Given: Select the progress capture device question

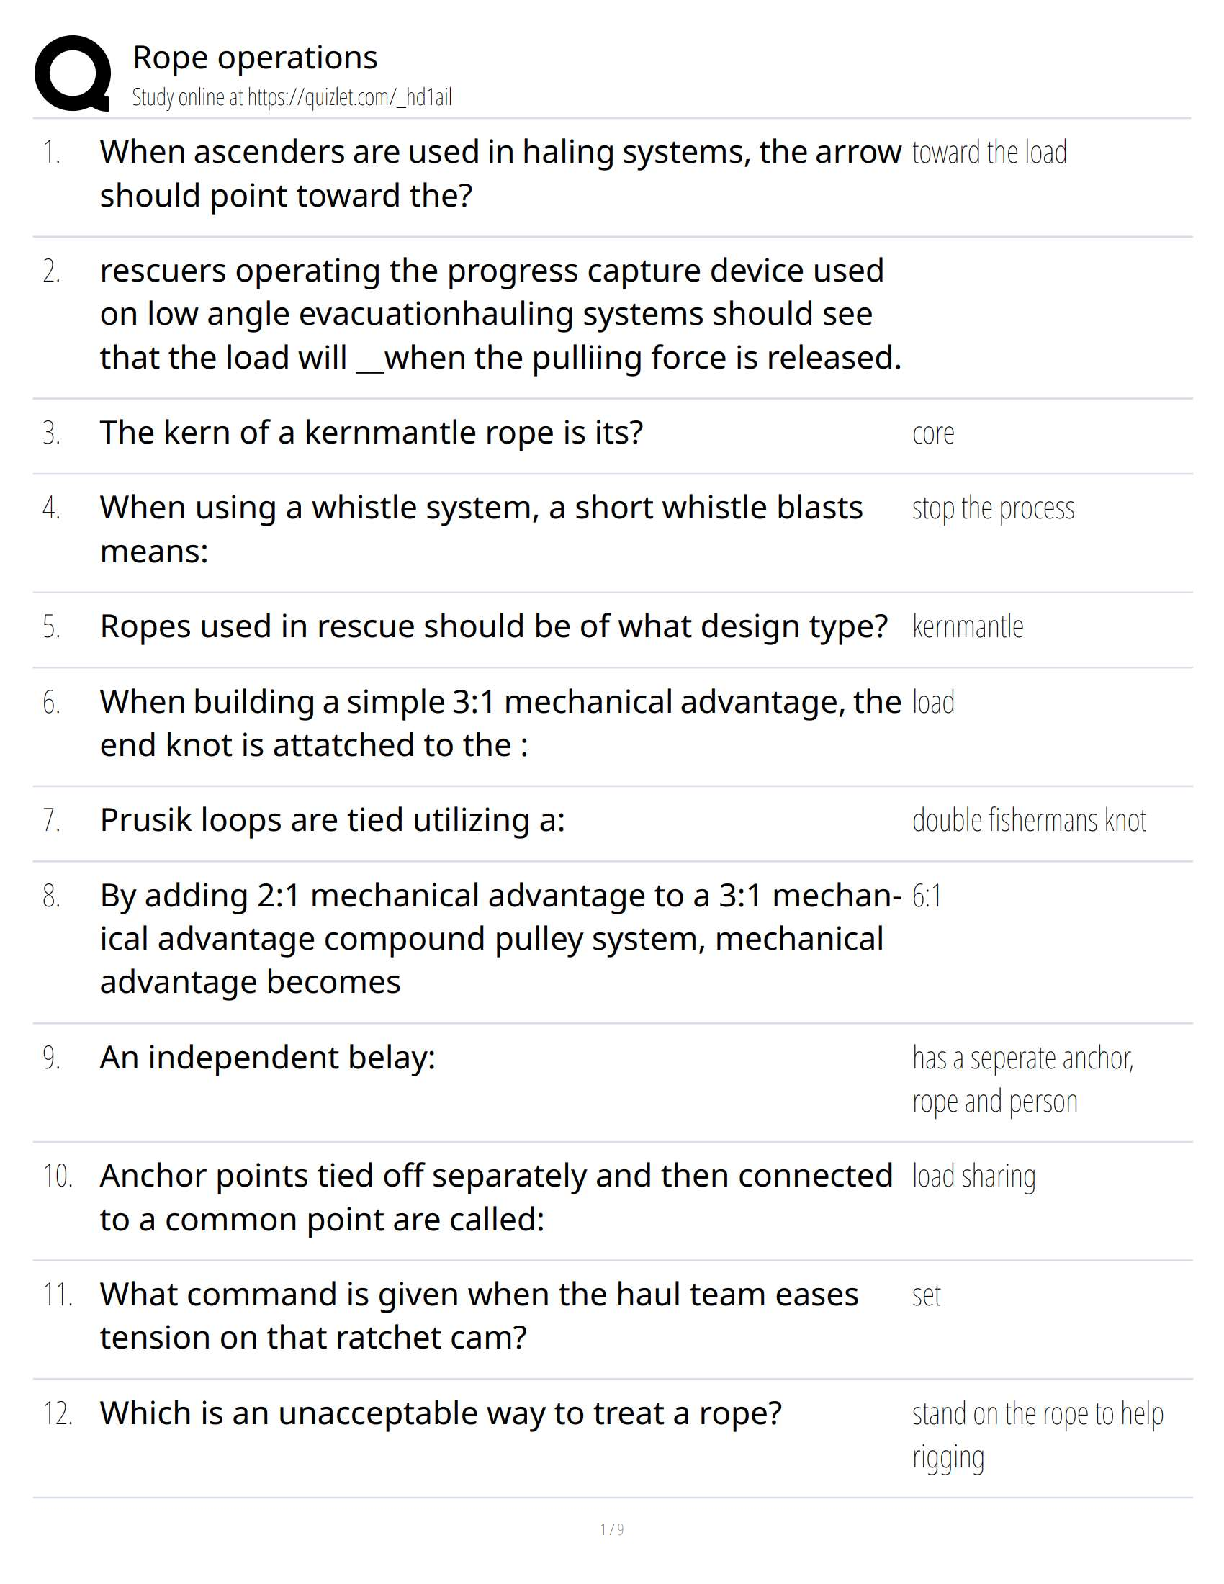Looking at the screenshot, I should (x=499, y=314).
